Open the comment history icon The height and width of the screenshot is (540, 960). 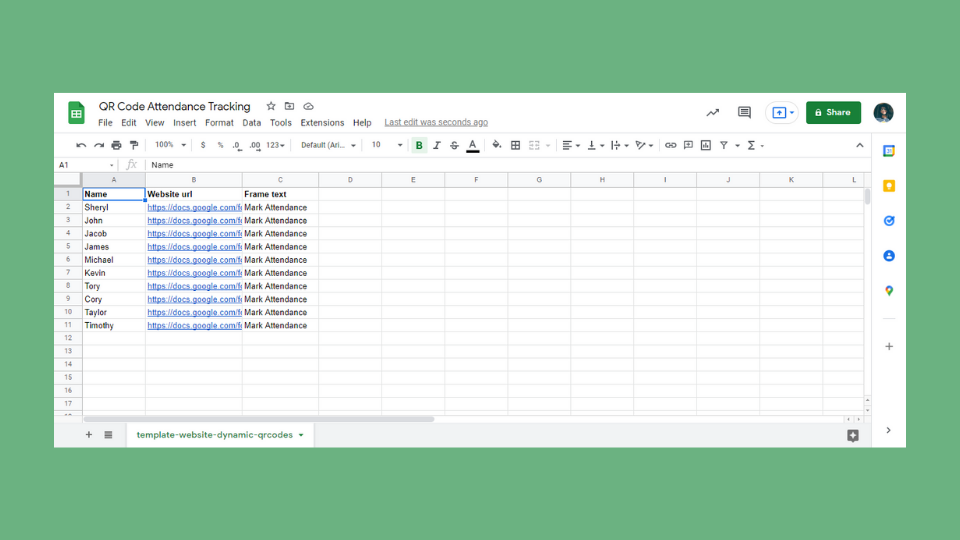click(x=744, y=113)
